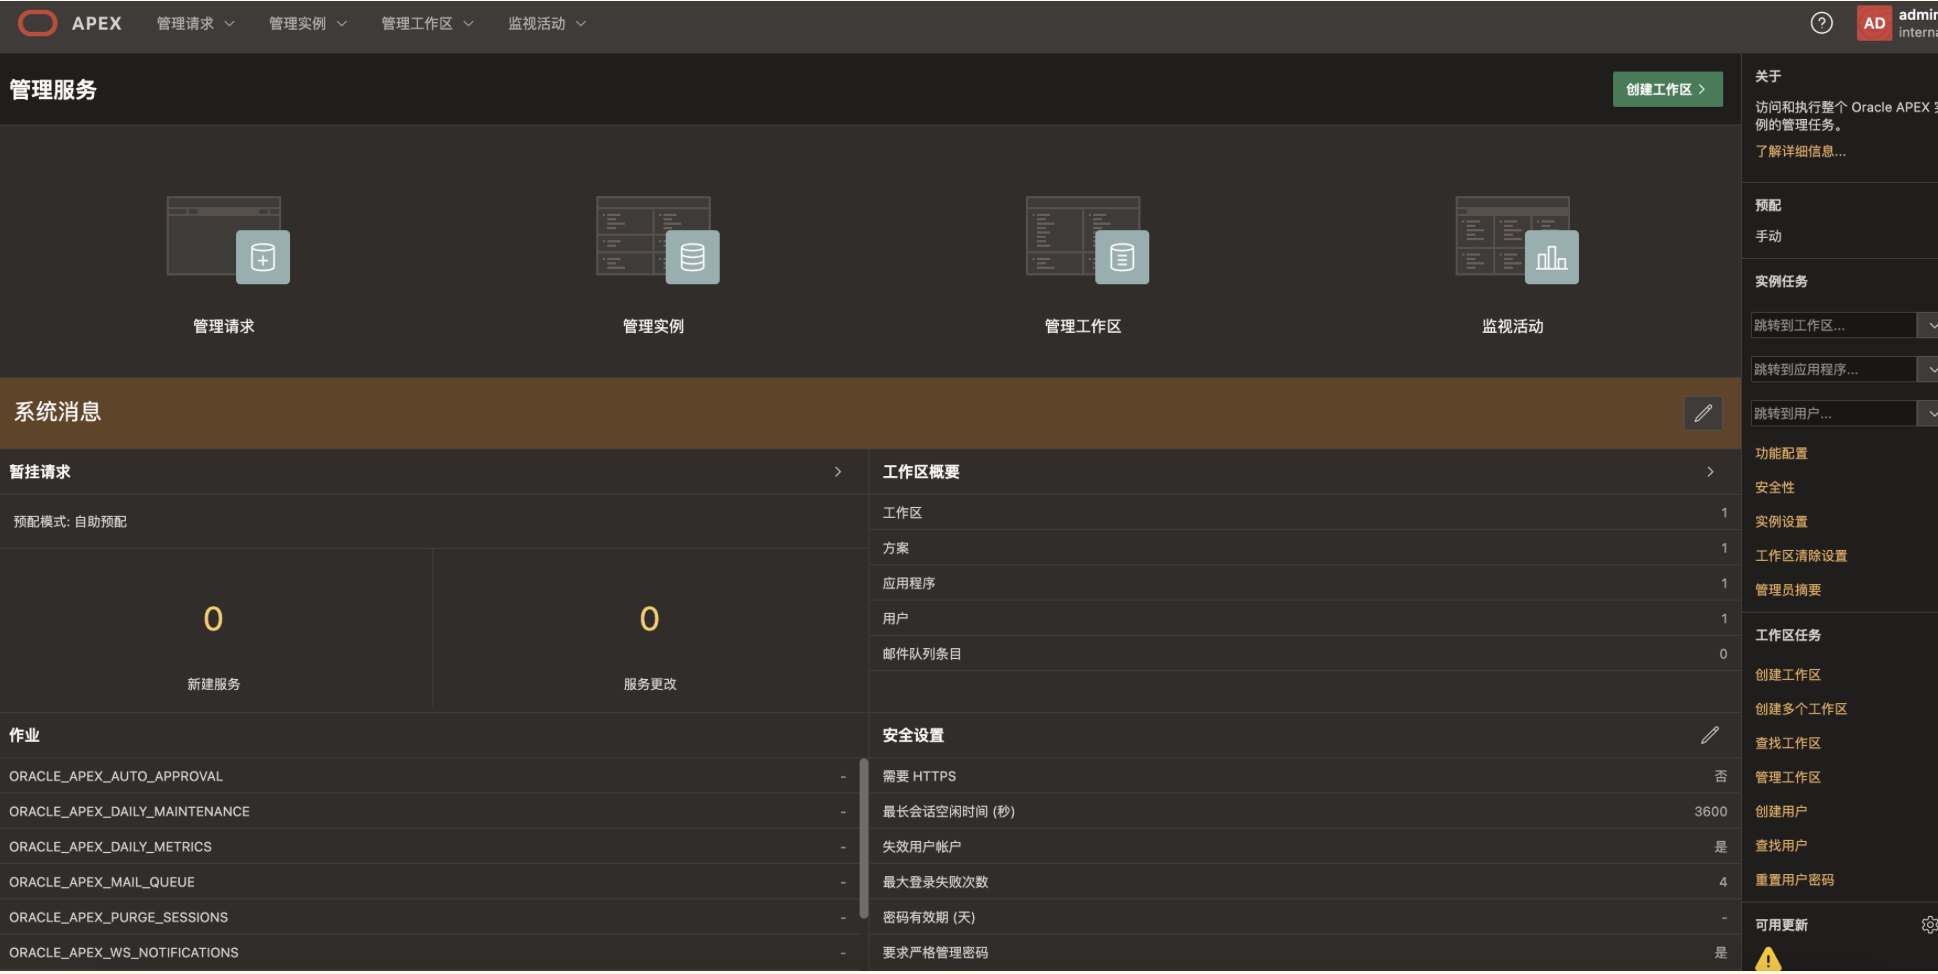Expand the 暂挂请求 chevron arrow
This screenshot has width=1938, height=974.
(838, 472)
